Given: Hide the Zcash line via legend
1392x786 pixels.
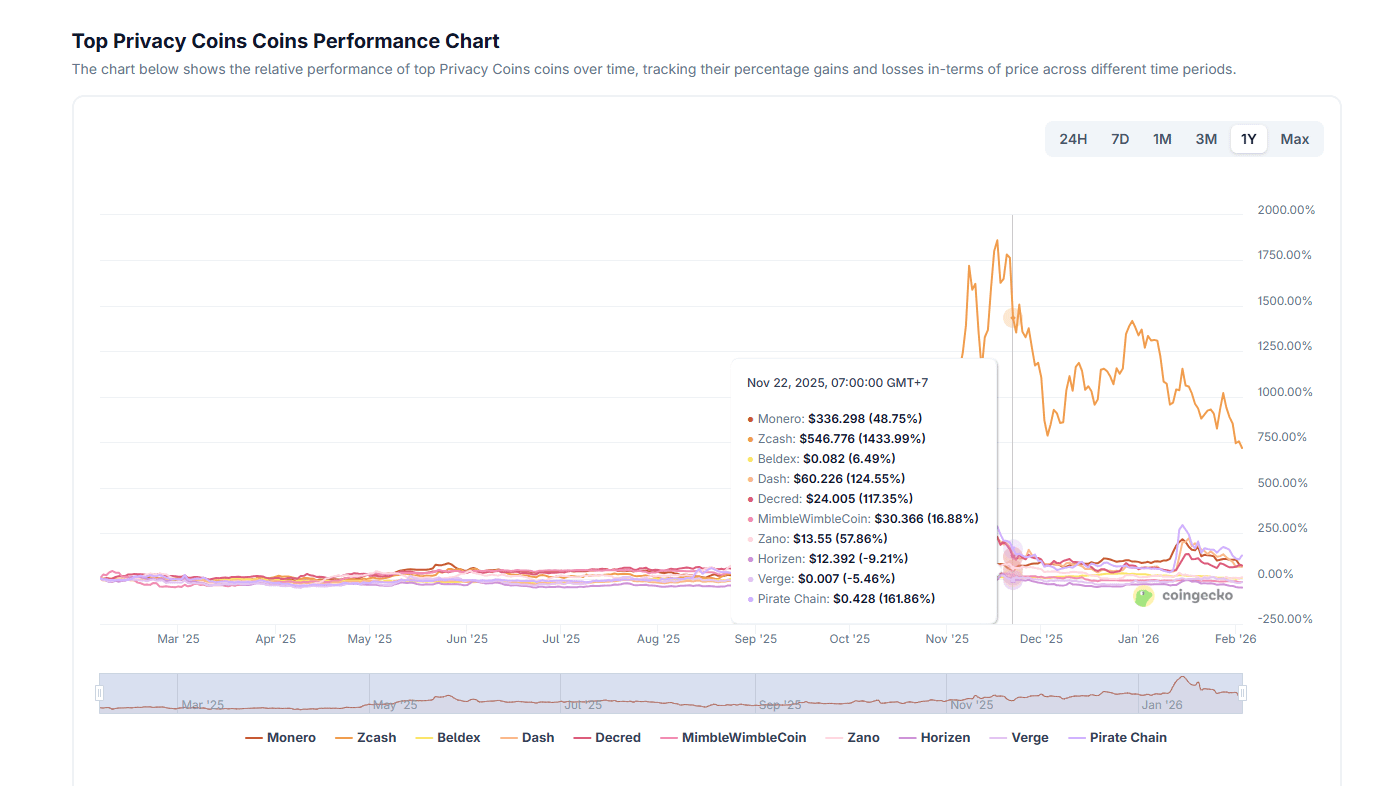Looking at the screenshot, I should coord(366,738).
